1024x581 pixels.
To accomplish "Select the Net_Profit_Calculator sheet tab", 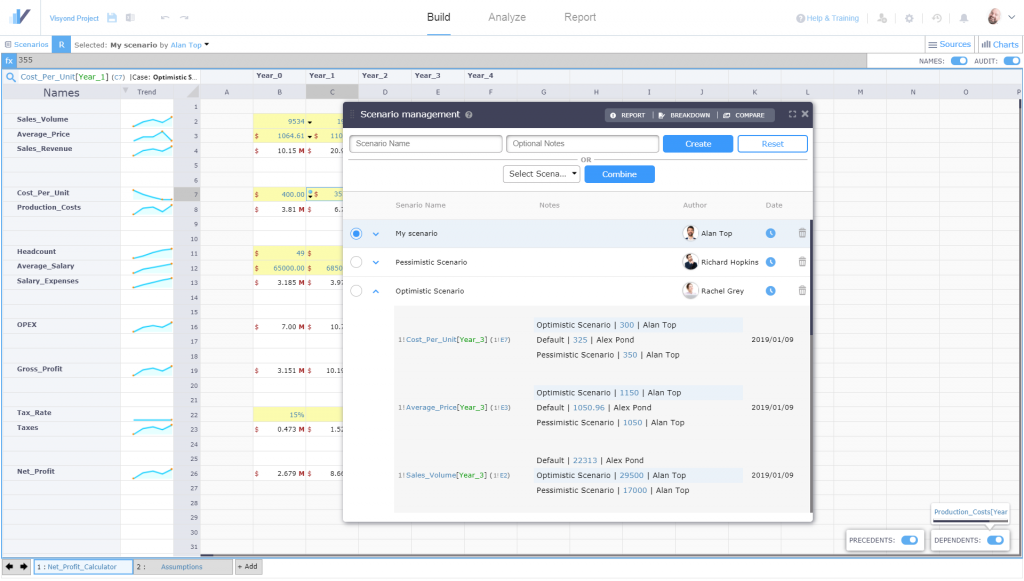I will [82, 567].
